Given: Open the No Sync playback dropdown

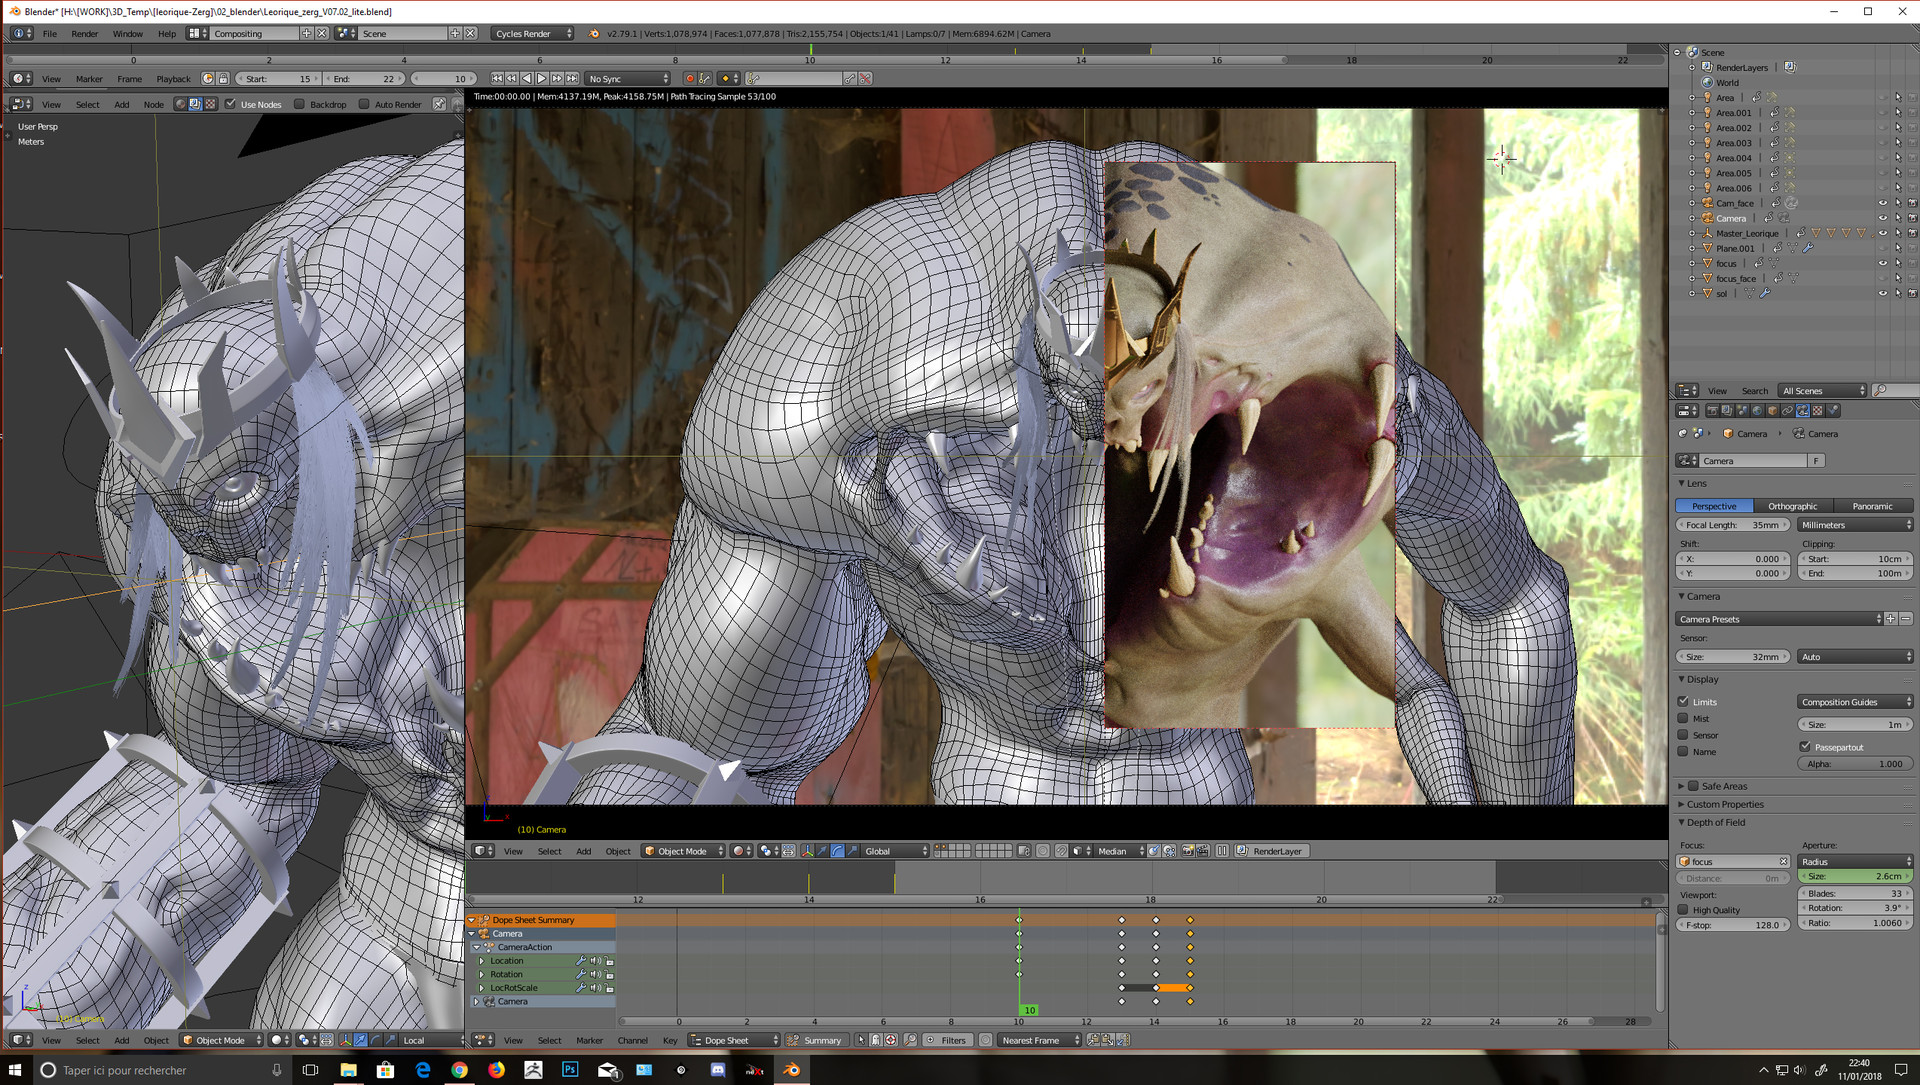Looking at the screenshot, I should coord(628,78).
